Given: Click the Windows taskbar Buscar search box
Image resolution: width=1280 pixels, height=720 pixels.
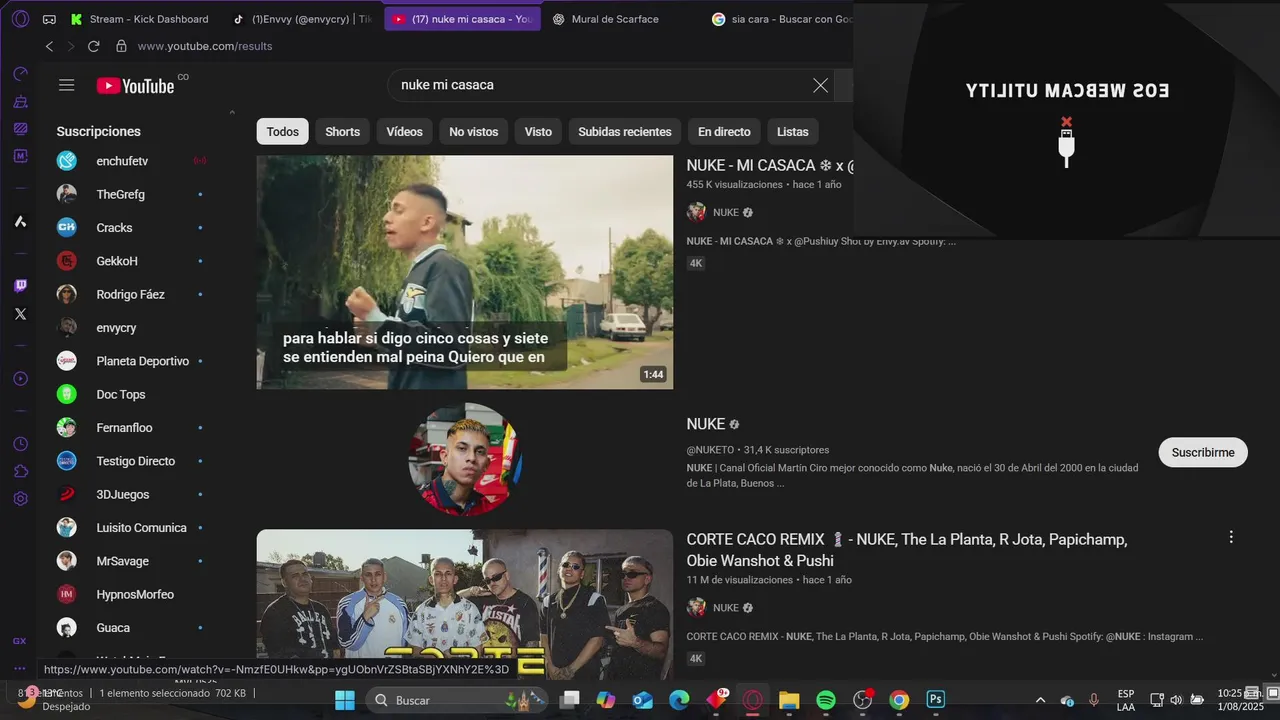Looking at the screenshot, I should click(455, 700).
